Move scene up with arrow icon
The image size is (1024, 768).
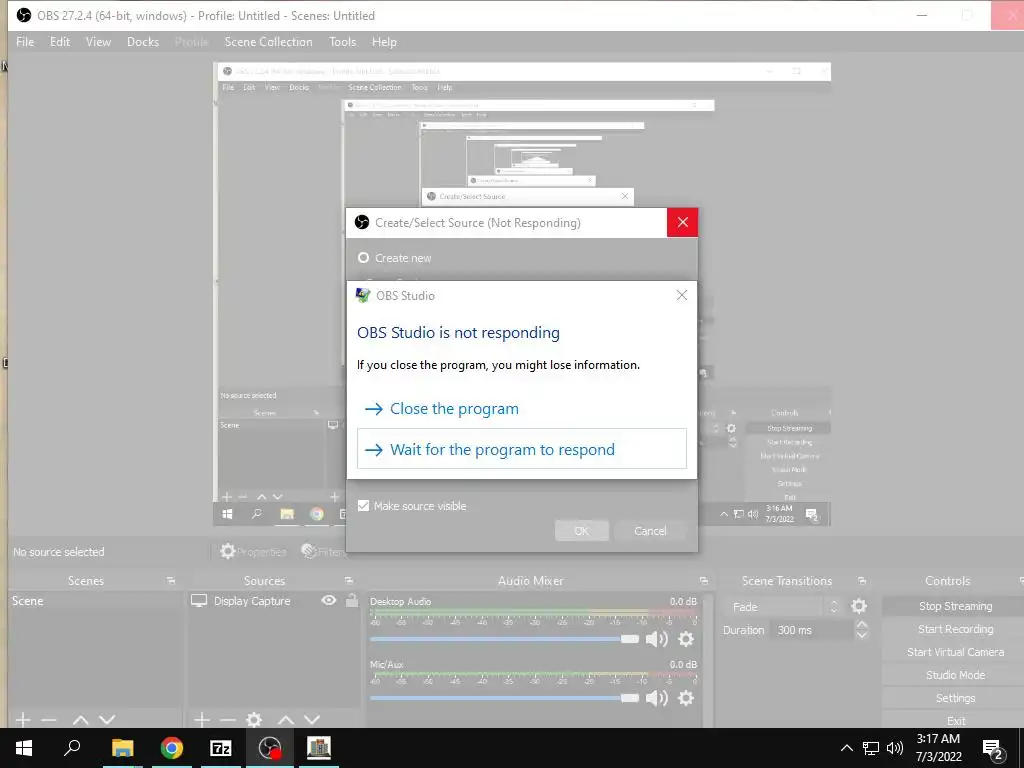click(x=80, y=720)
